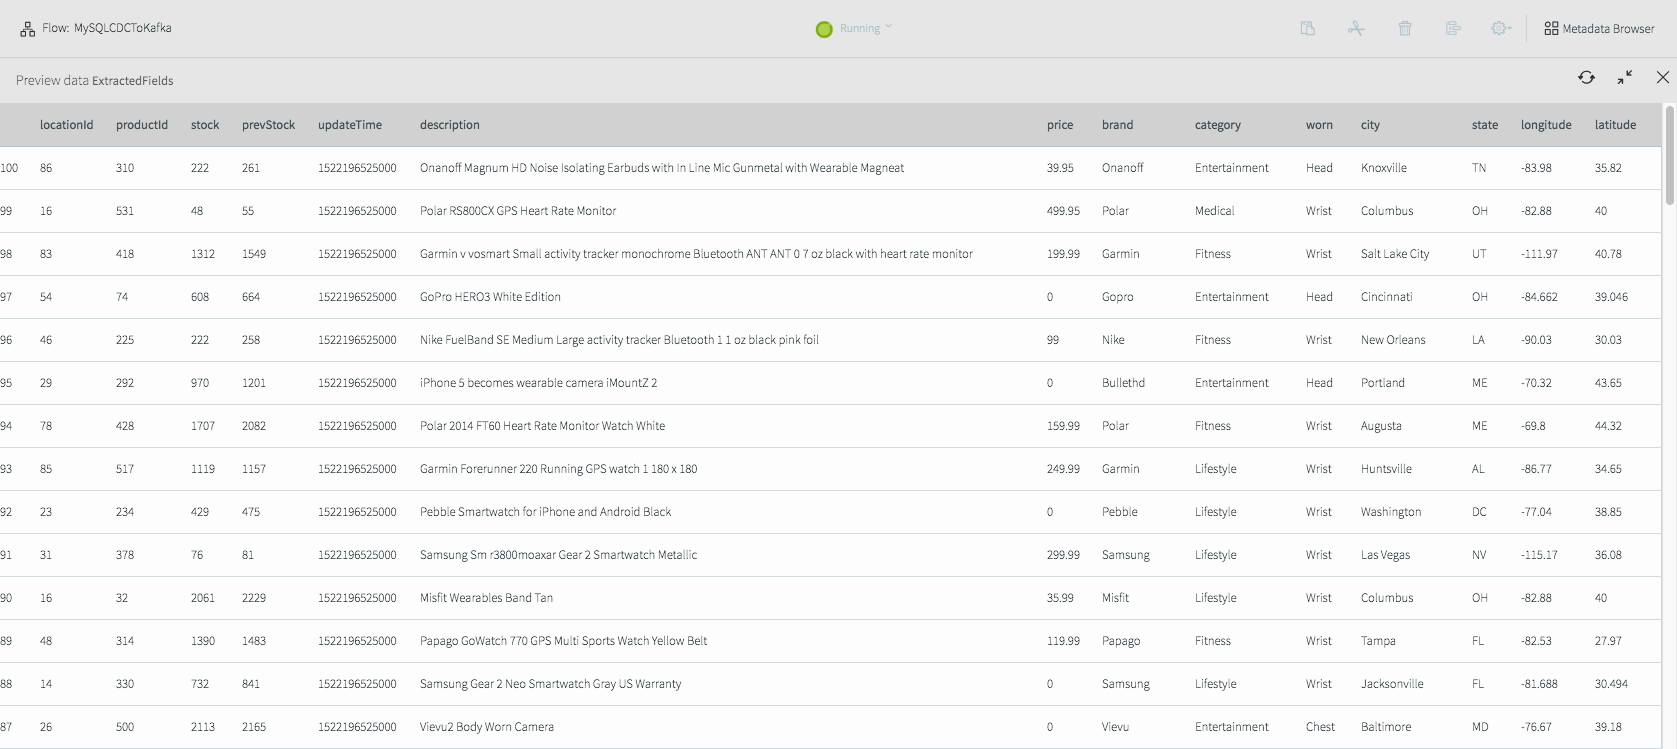Click the locationId column header
Viewport: 1677px width, 749px height.
(66, 125)
